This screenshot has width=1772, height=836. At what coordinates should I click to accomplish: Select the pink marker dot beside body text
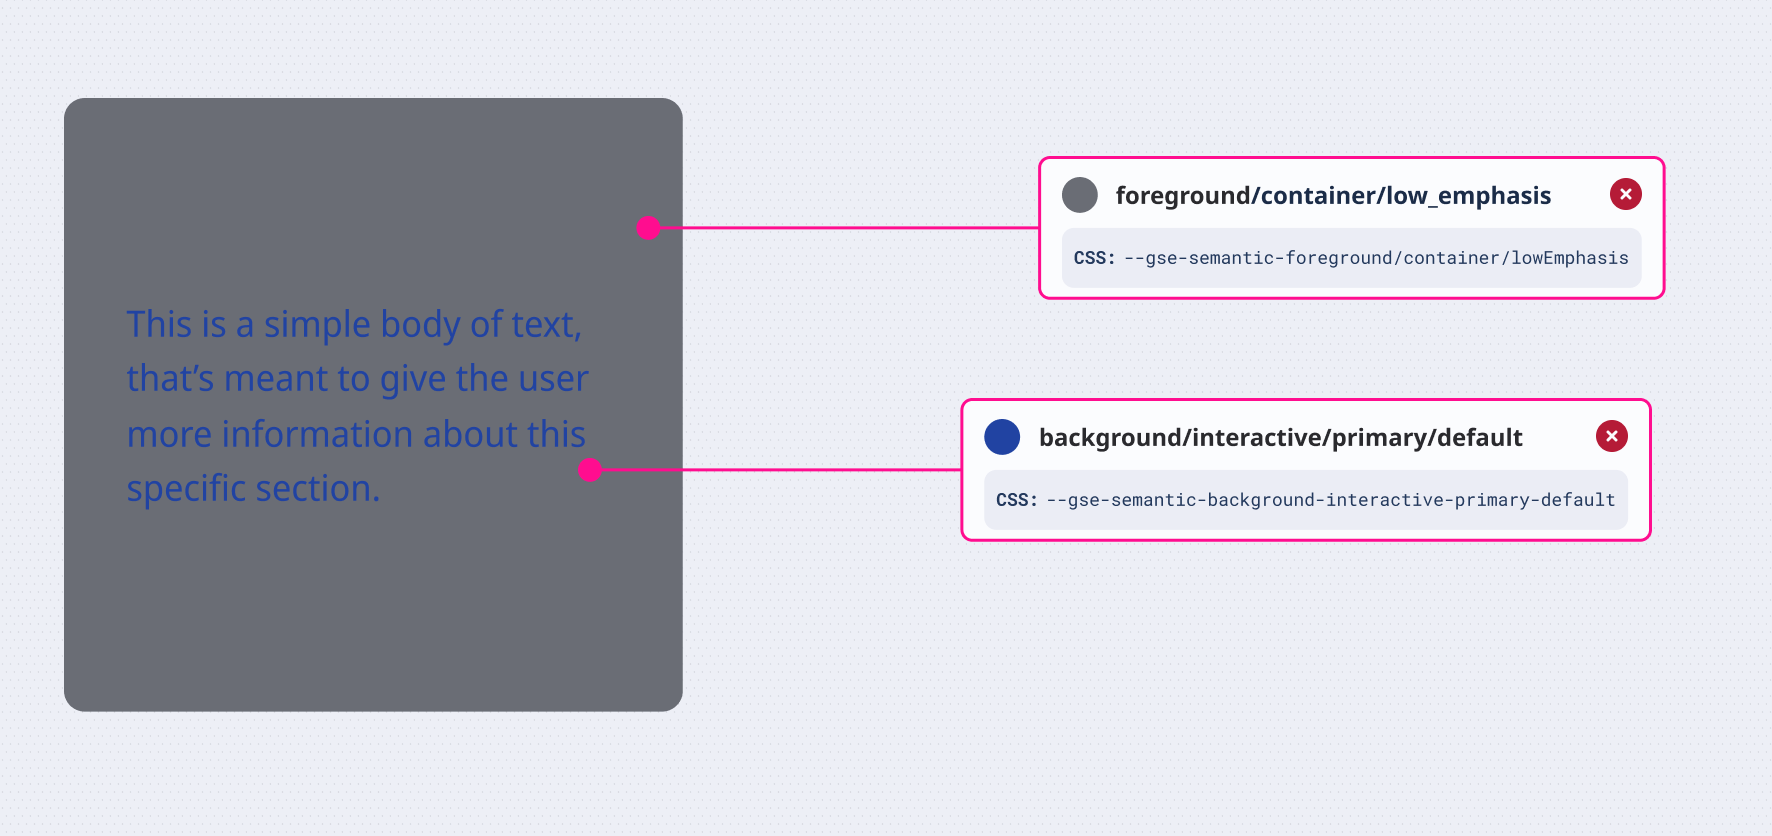click(x=590, y=469)
